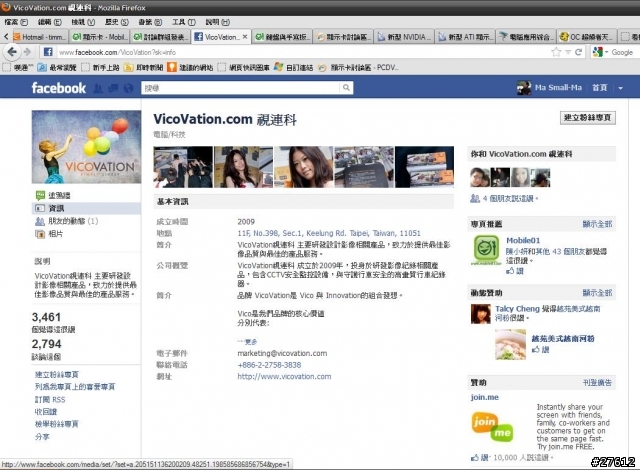The height and width of the screenshot is (470, 640).
Task: Open the third photo showing a woman's face
Action: point(304,167)
